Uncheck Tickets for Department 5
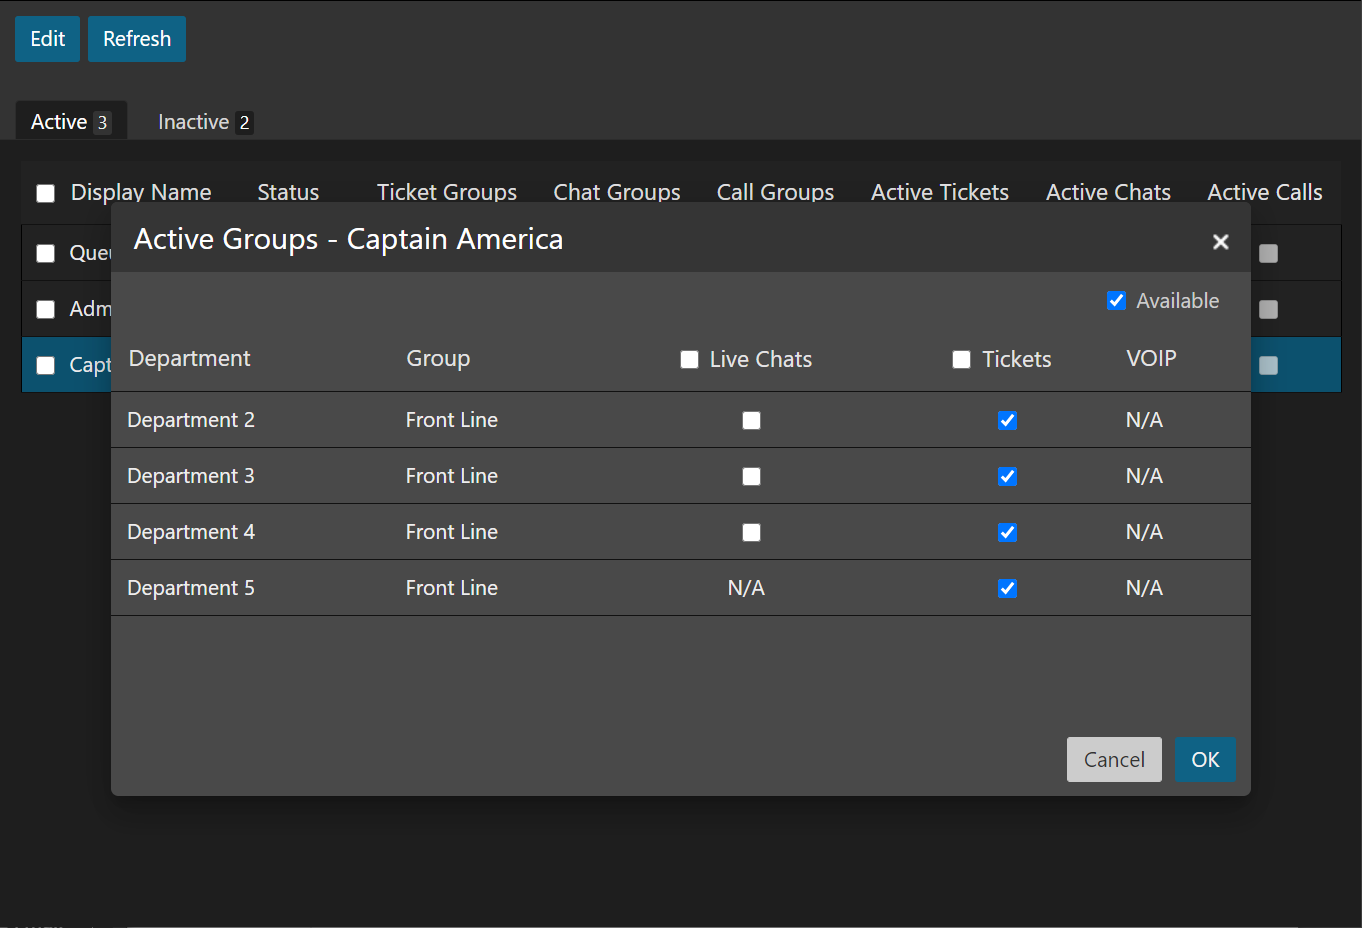The height and width of the screenshot is (928, 1362). tap(1007, 589)
